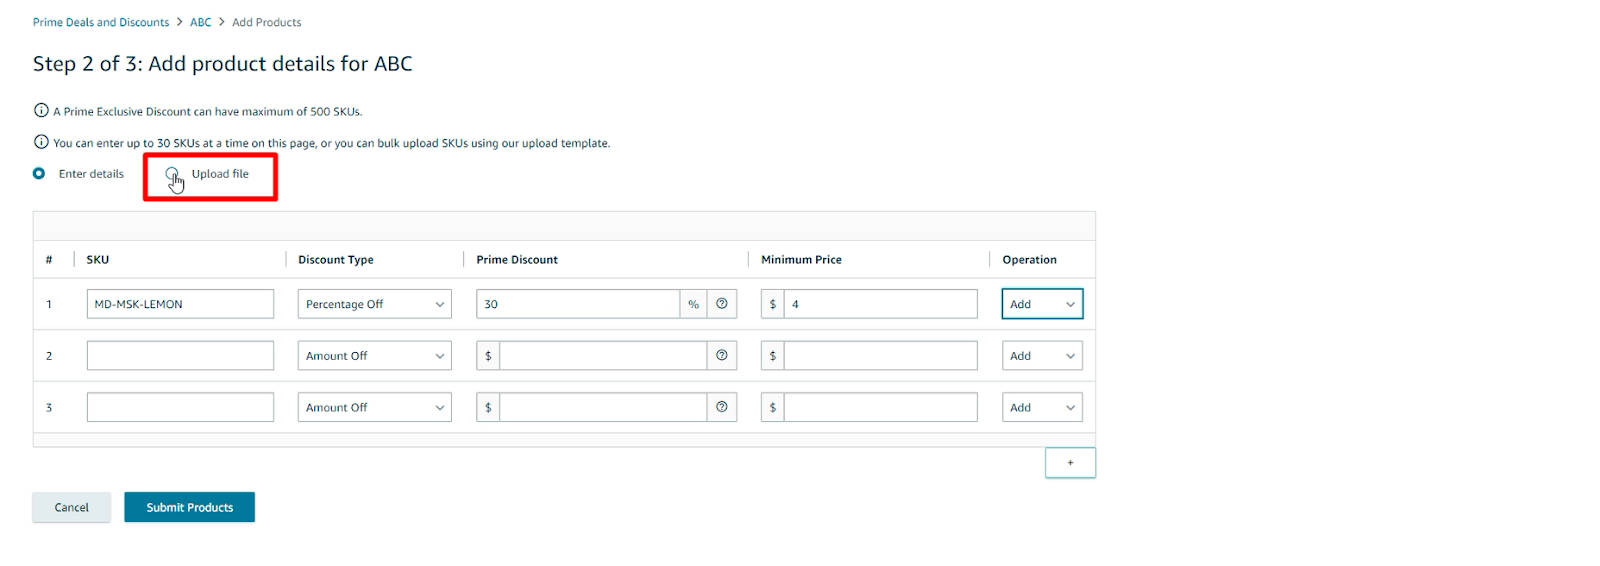Click the Minimum Price column header
This screenshot has height=566, width=1600.
coord(801,260)
